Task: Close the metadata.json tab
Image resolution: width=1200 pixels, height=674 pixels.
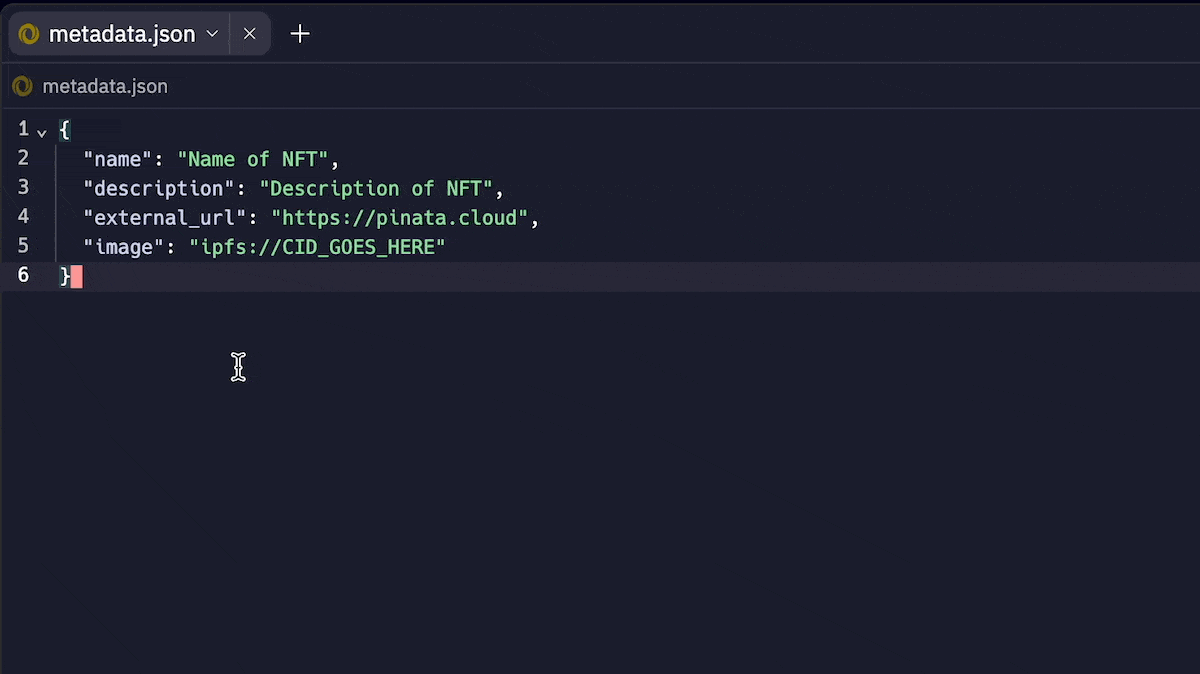Action: [x=250, y=34]
